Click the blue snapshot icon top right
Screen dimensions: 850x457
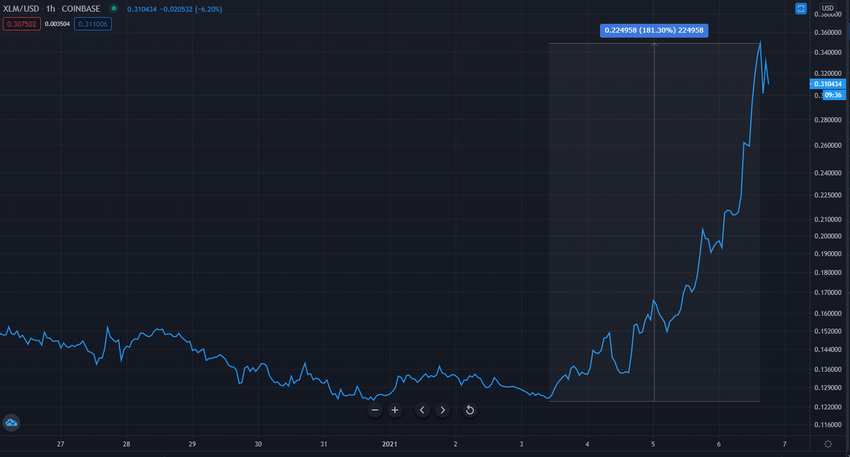click(801, 8)
